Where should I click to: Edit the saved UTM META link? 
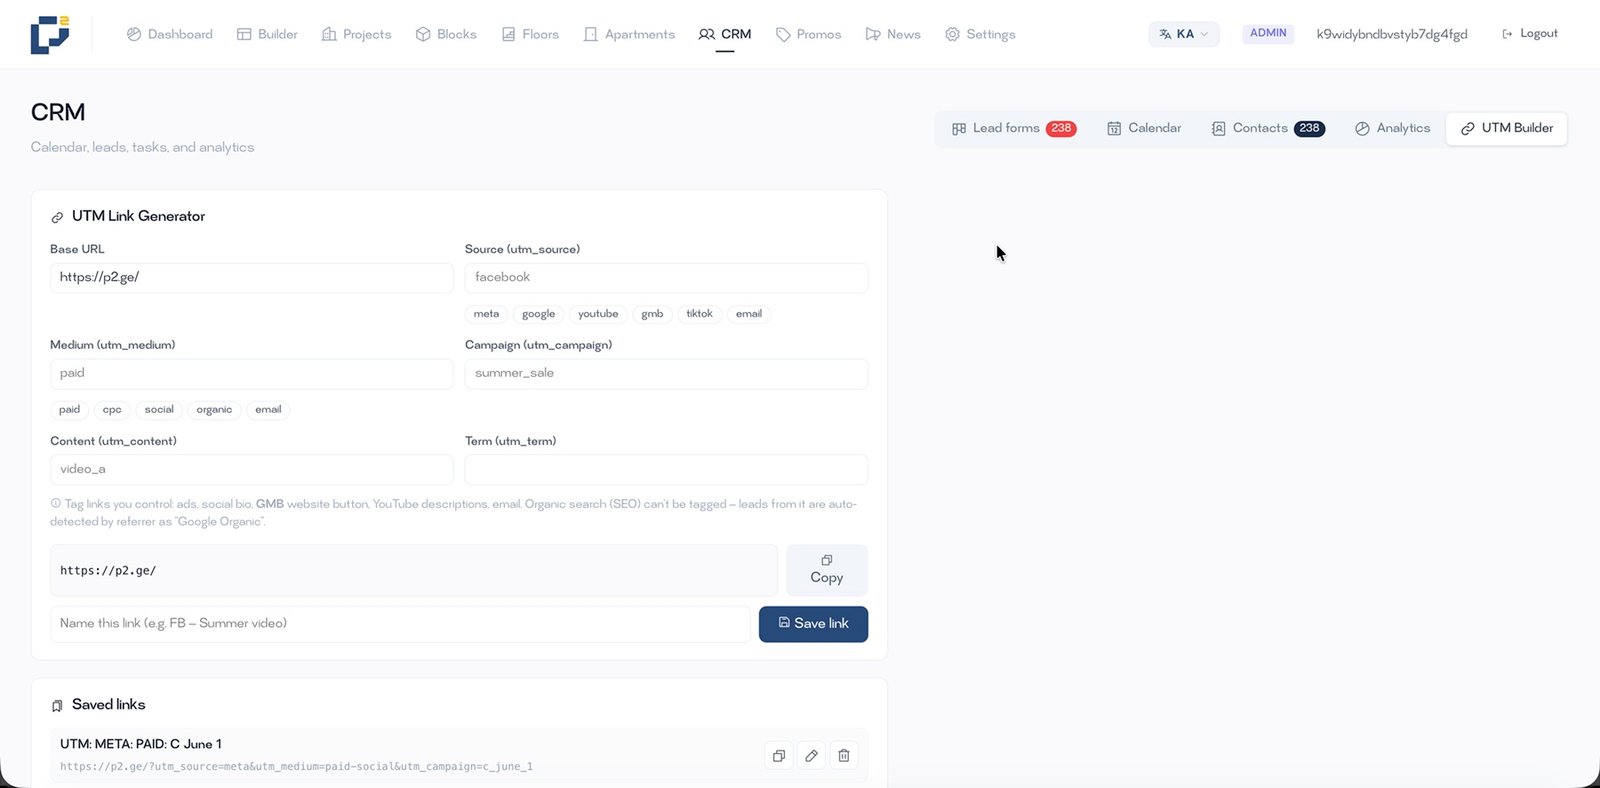pyautogui.click(x=811, y=756)
